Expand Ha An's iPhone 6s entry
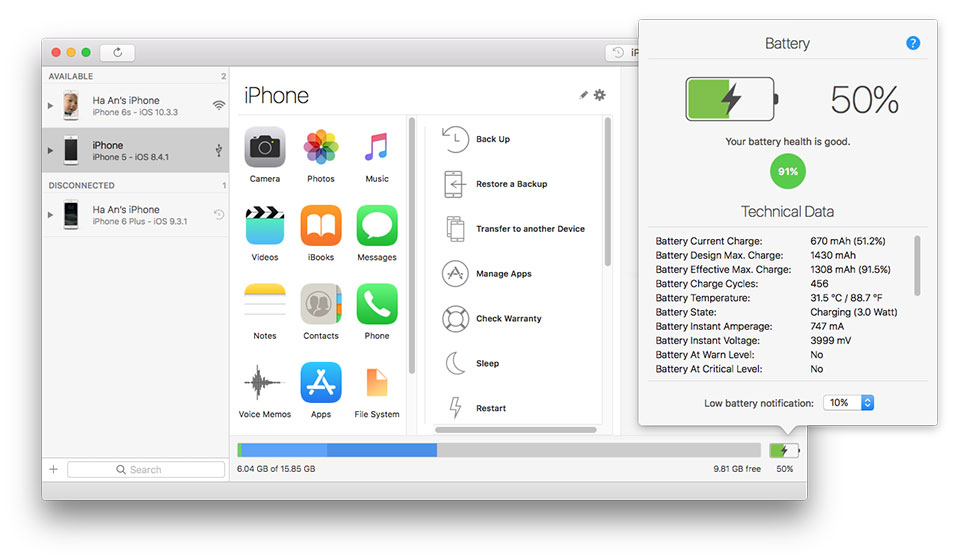960x560 pixels. click(x=51, y=105)
